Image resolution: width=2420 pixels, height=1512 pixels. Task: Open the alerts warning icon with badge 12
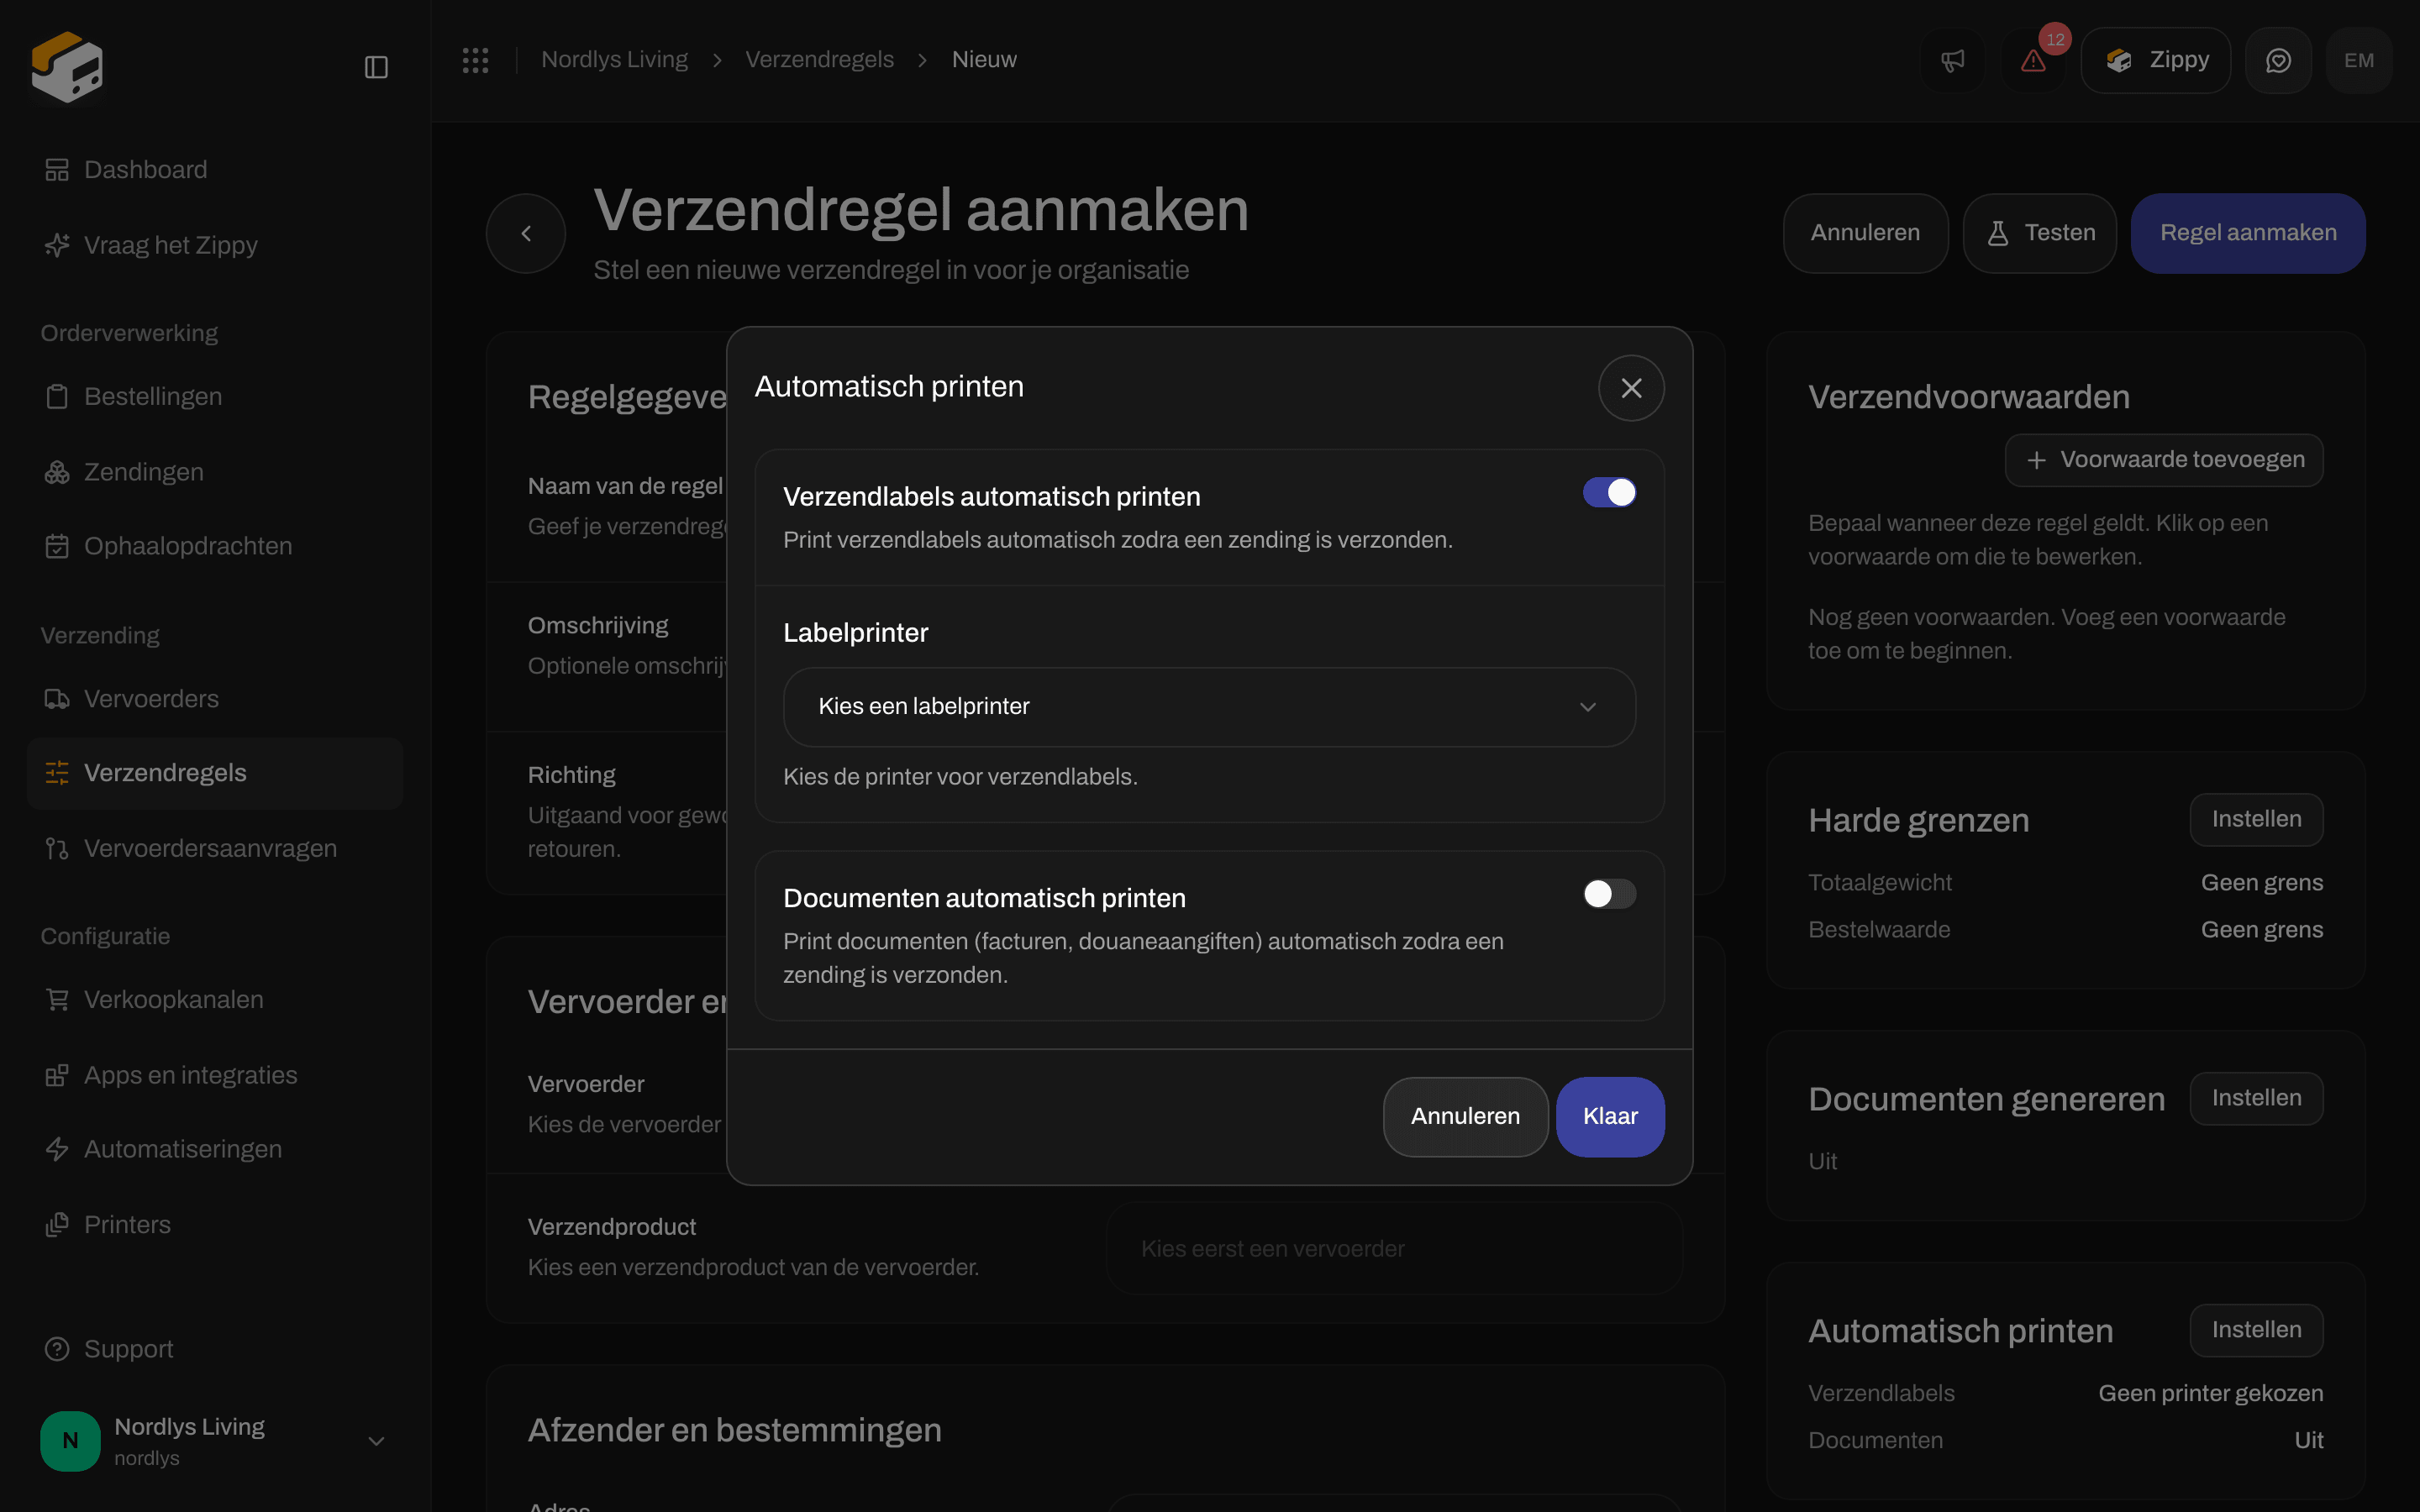[x=2034, y=60]
